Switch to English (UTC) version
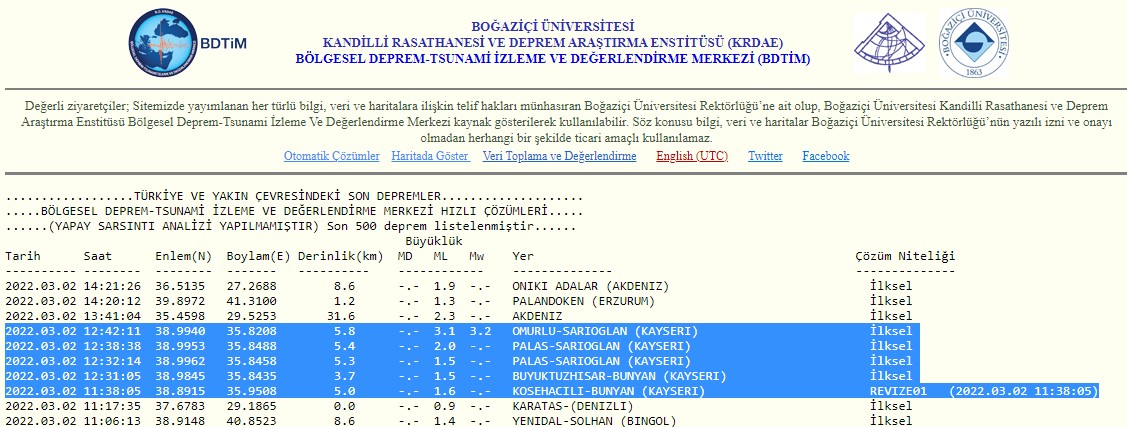 click(x=692, y=156)
